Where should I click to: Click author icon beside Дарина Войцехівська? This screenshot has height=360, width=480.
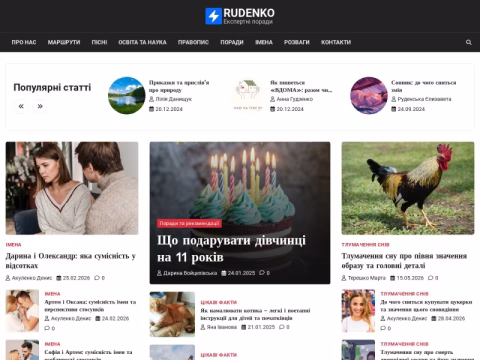(x=159, y=273)
